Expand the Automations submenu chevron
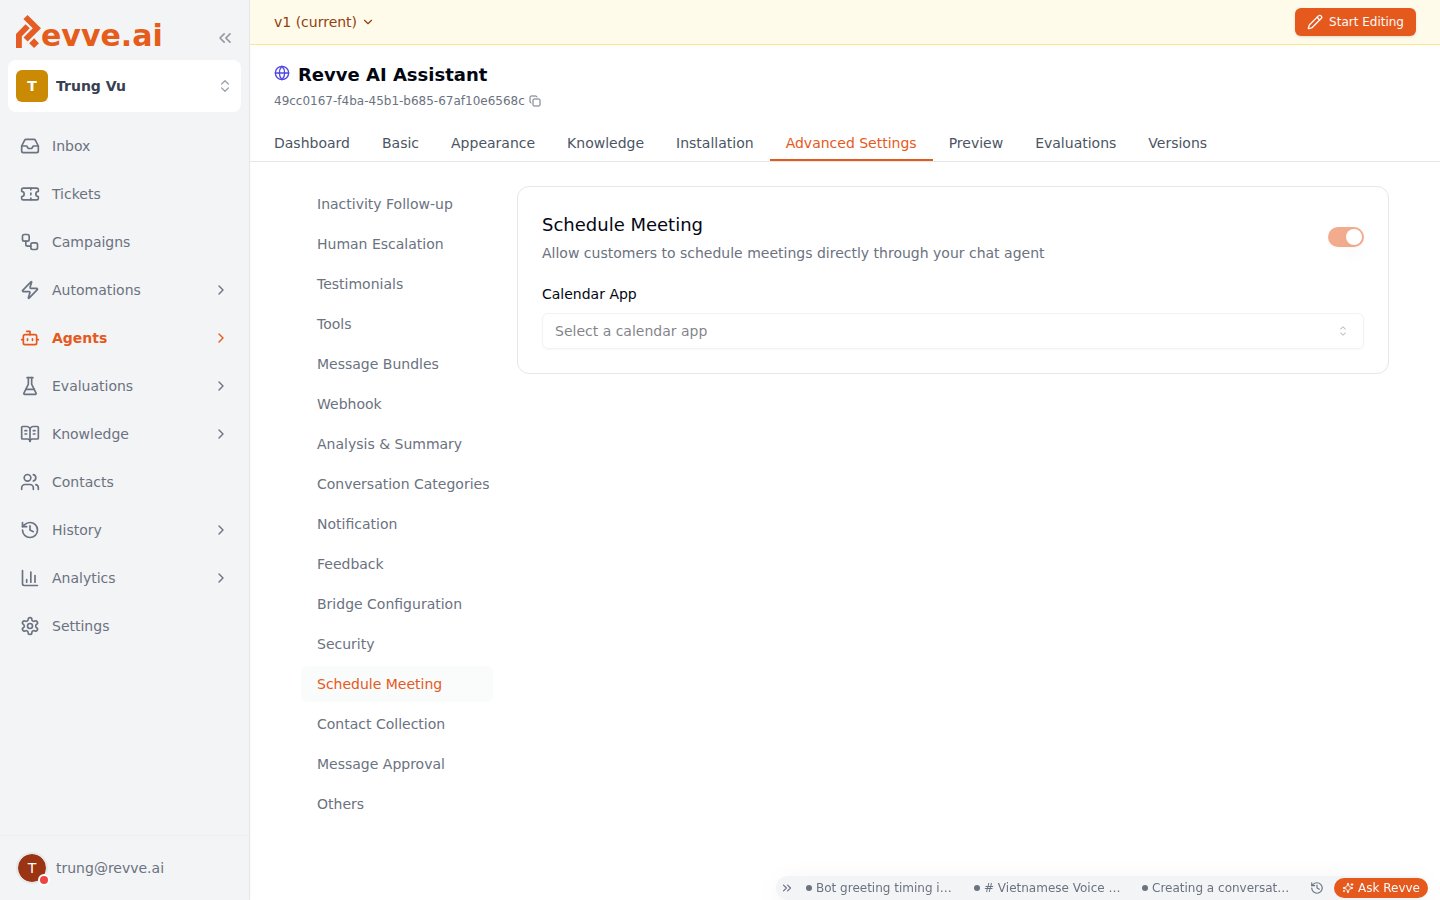Viewport: 1440px width, 900px height. point(221,290)
